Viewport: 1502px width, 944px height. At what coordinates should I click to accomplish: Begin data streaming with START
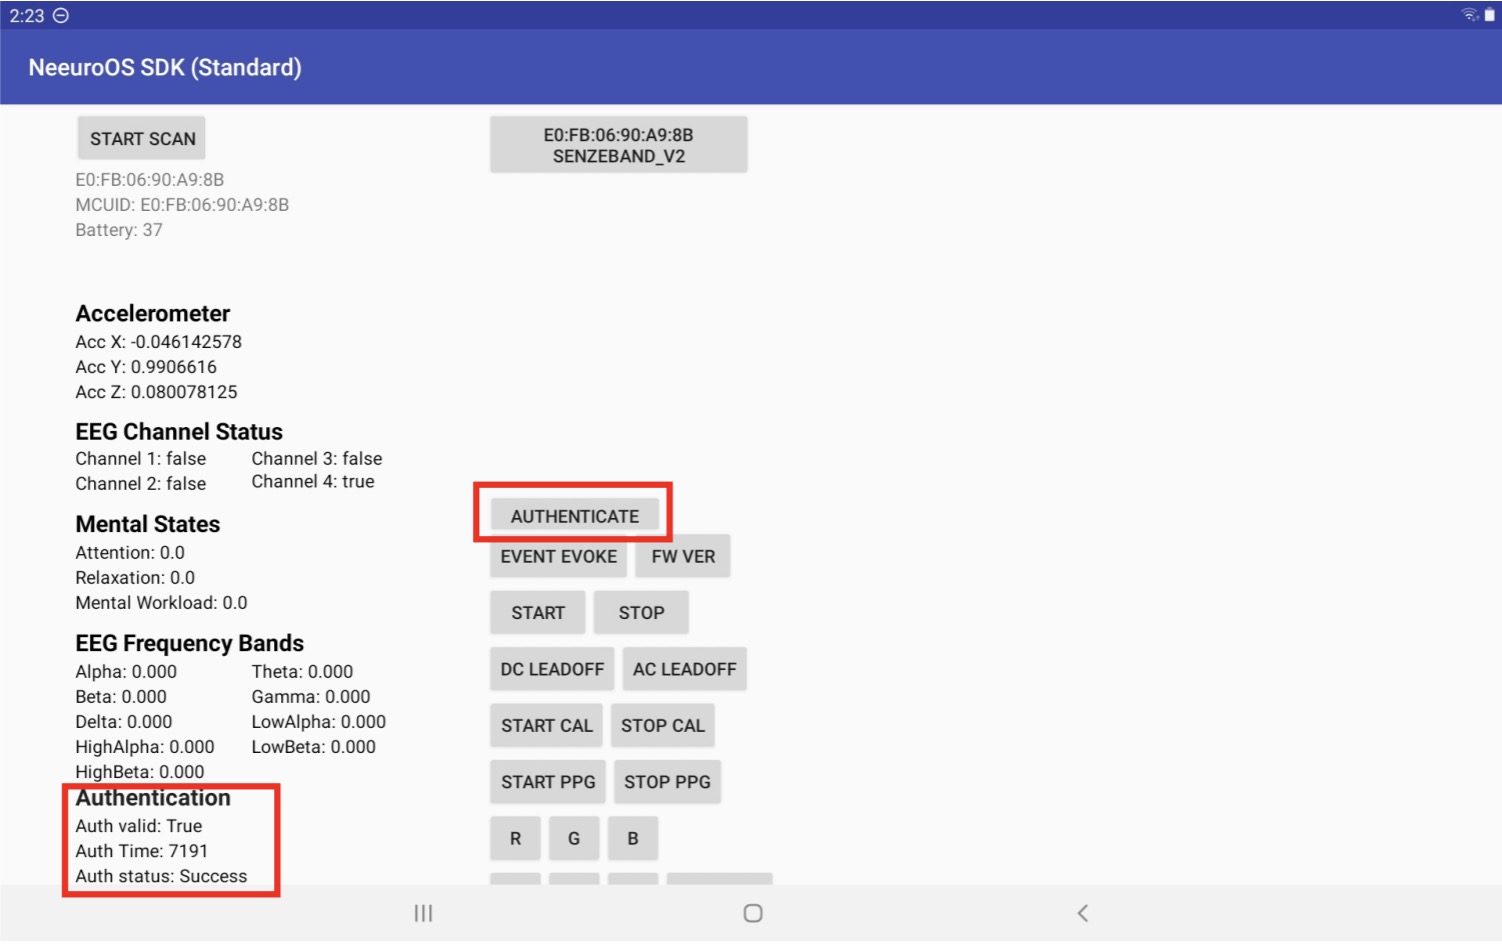tap(537, 612)
